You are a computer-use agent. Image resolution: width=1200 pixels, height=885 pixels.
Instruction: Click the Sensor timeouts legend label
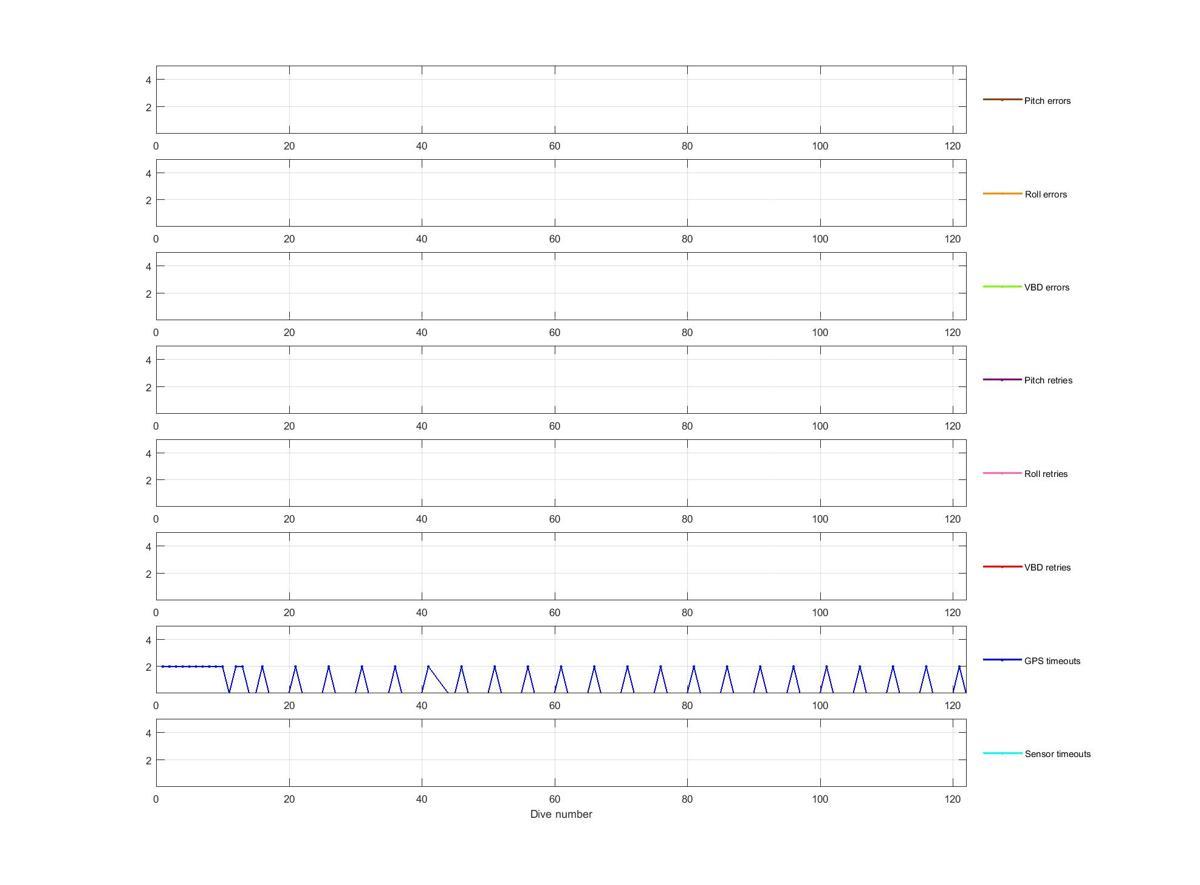(x=1058, y=754)
